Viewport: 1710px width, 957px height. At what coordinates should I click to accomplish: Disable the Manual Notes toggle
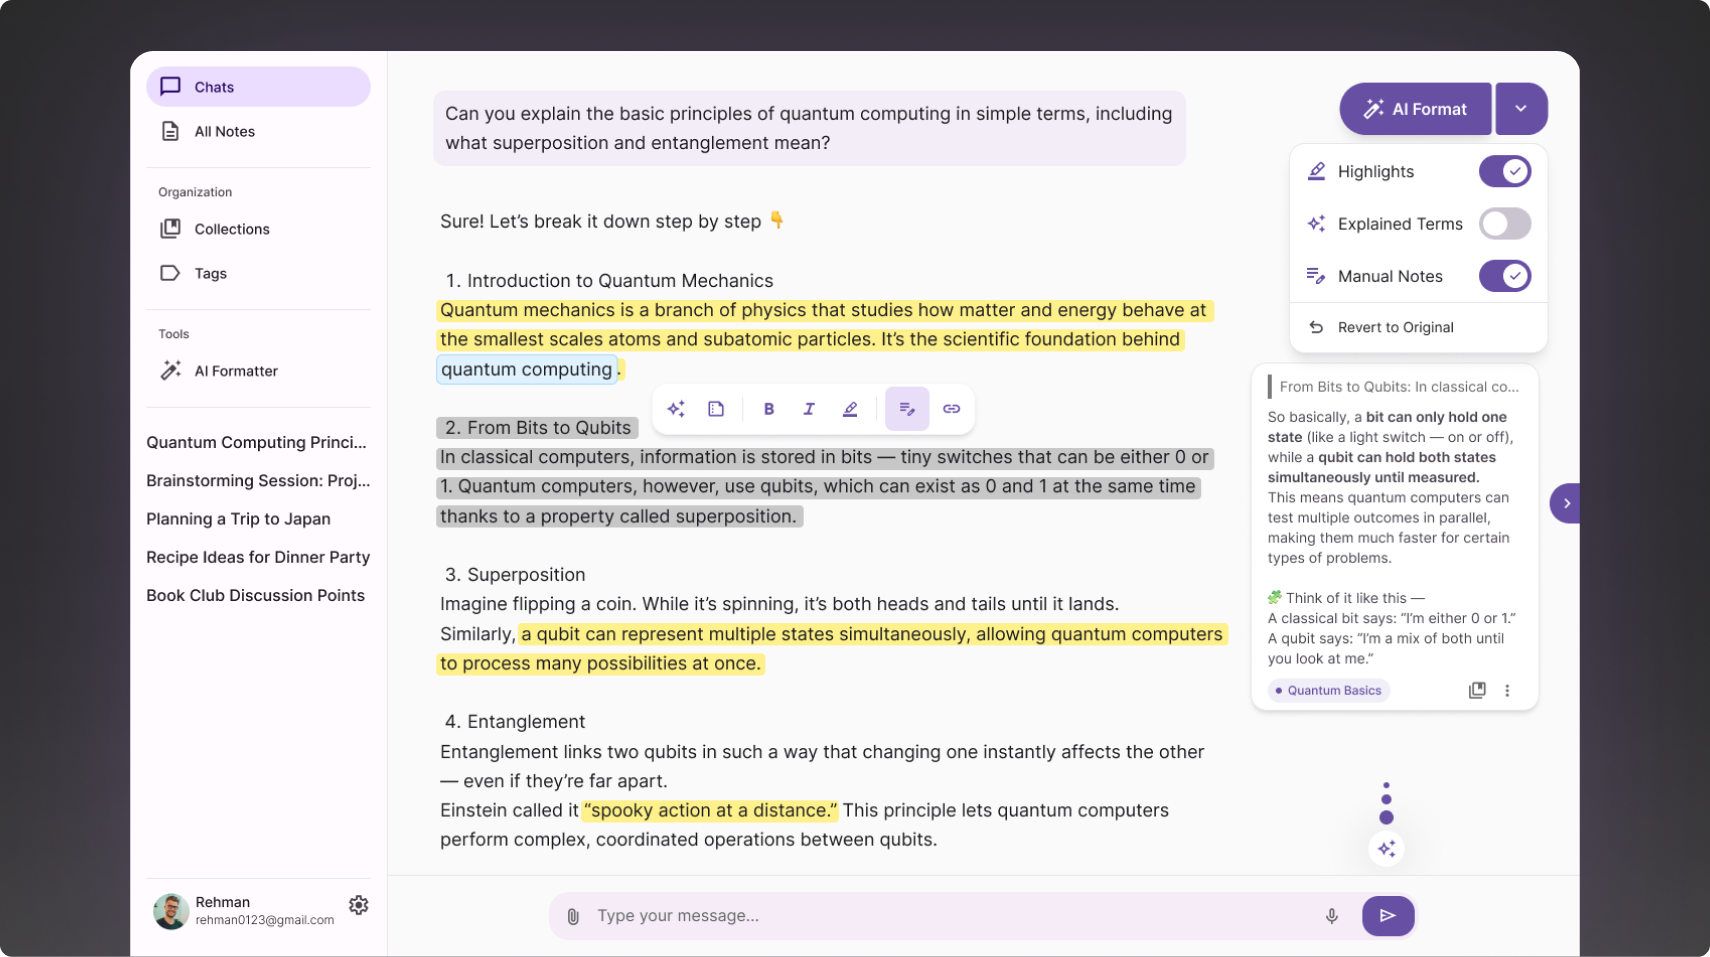1505,276
